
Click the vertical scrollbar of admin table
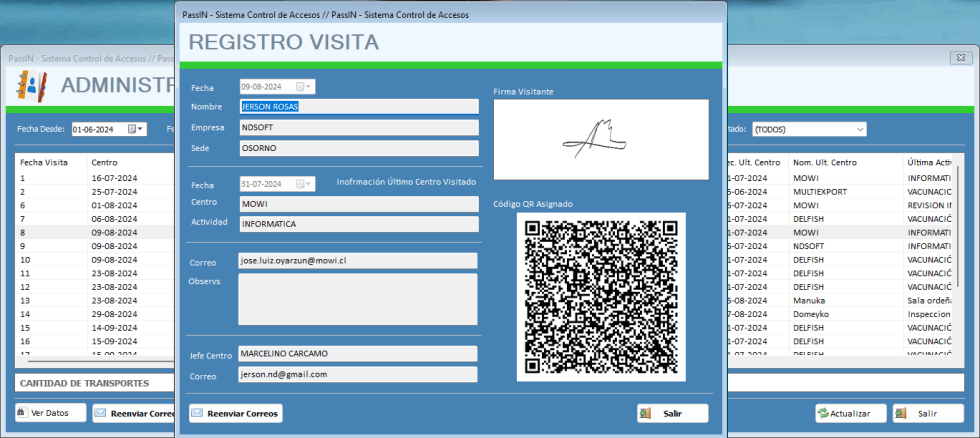click(x=958, y=225)
